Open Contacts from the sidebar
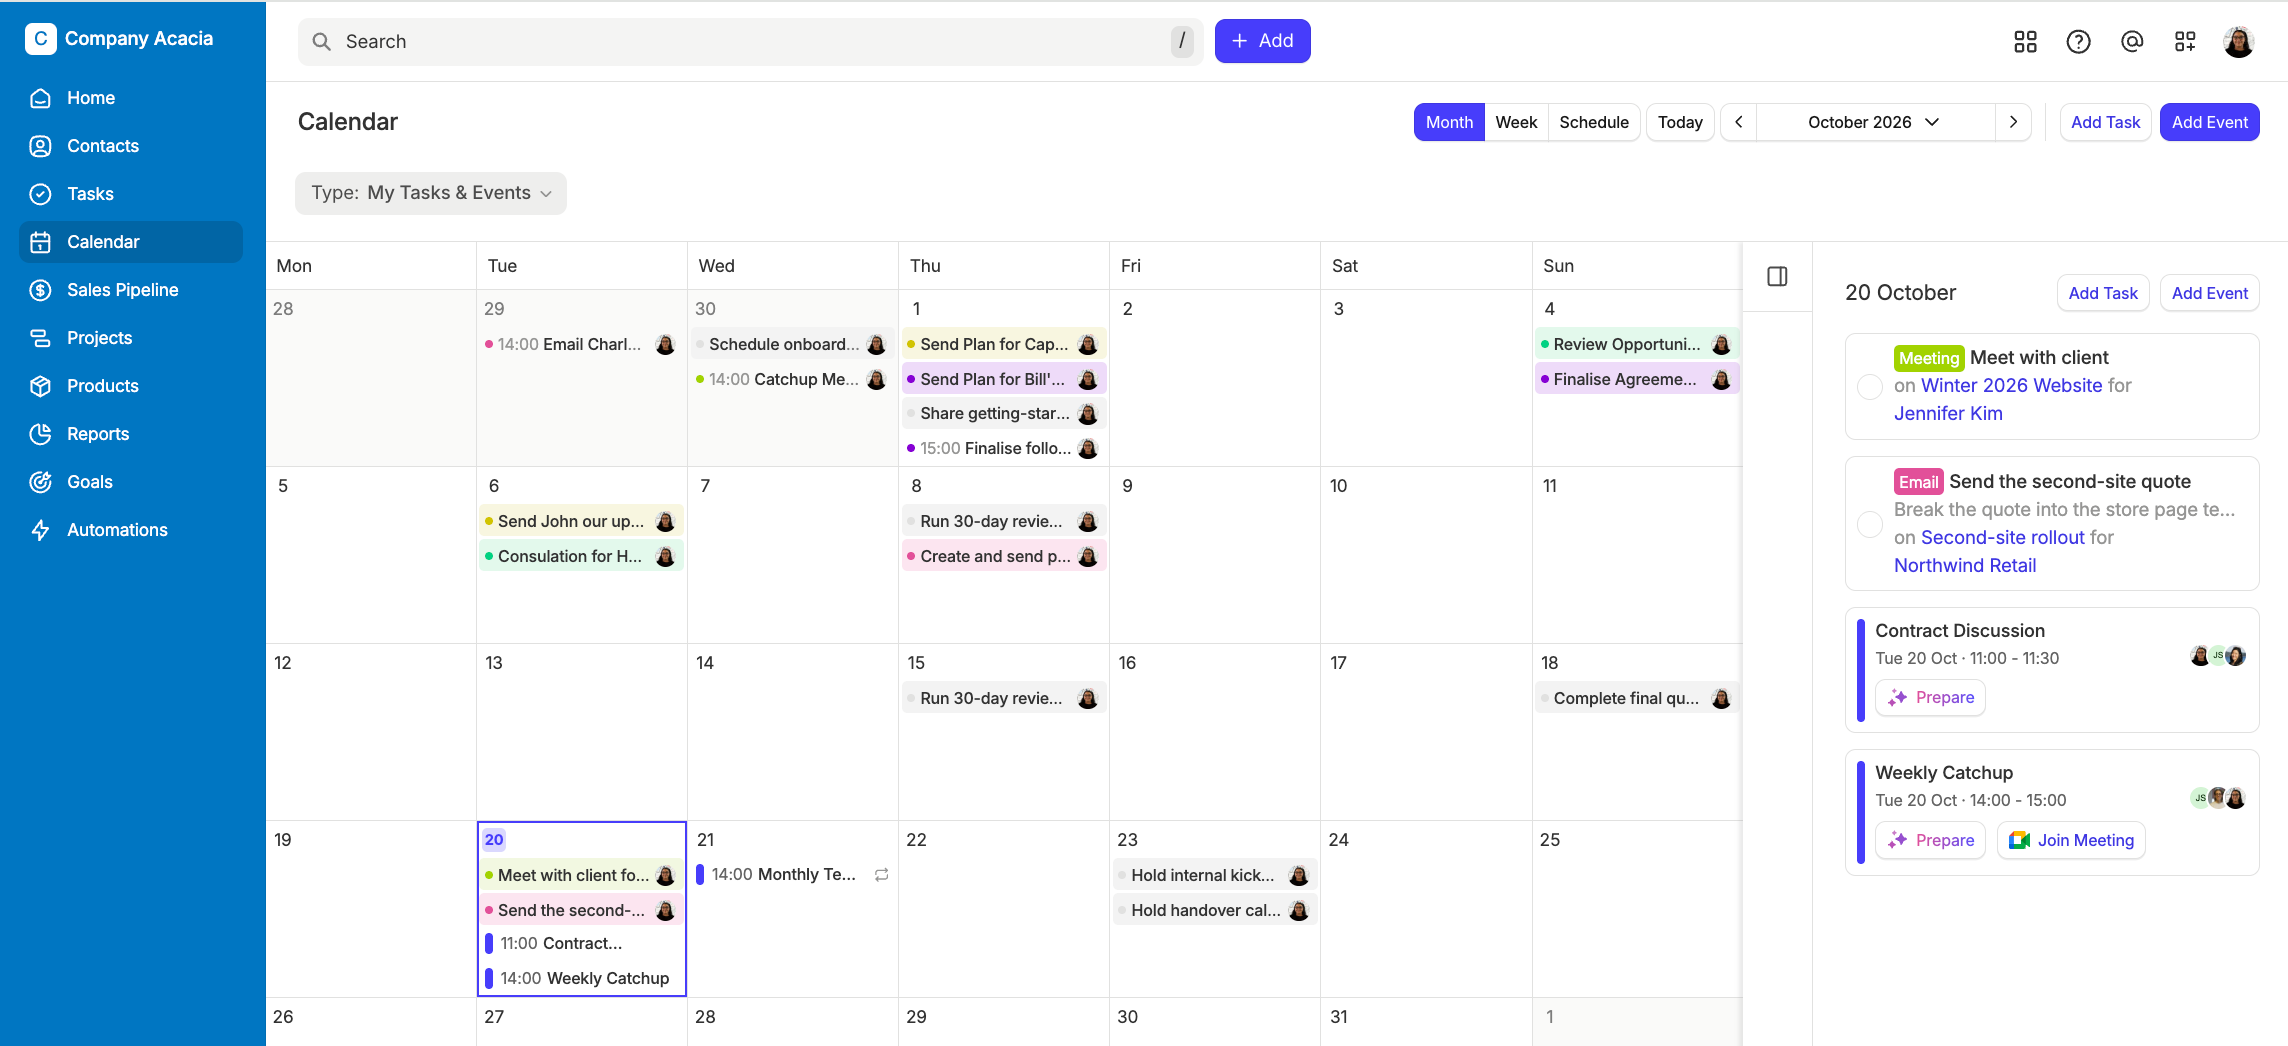Screen dimensions: 2288x1046 [x=130, y=146]
